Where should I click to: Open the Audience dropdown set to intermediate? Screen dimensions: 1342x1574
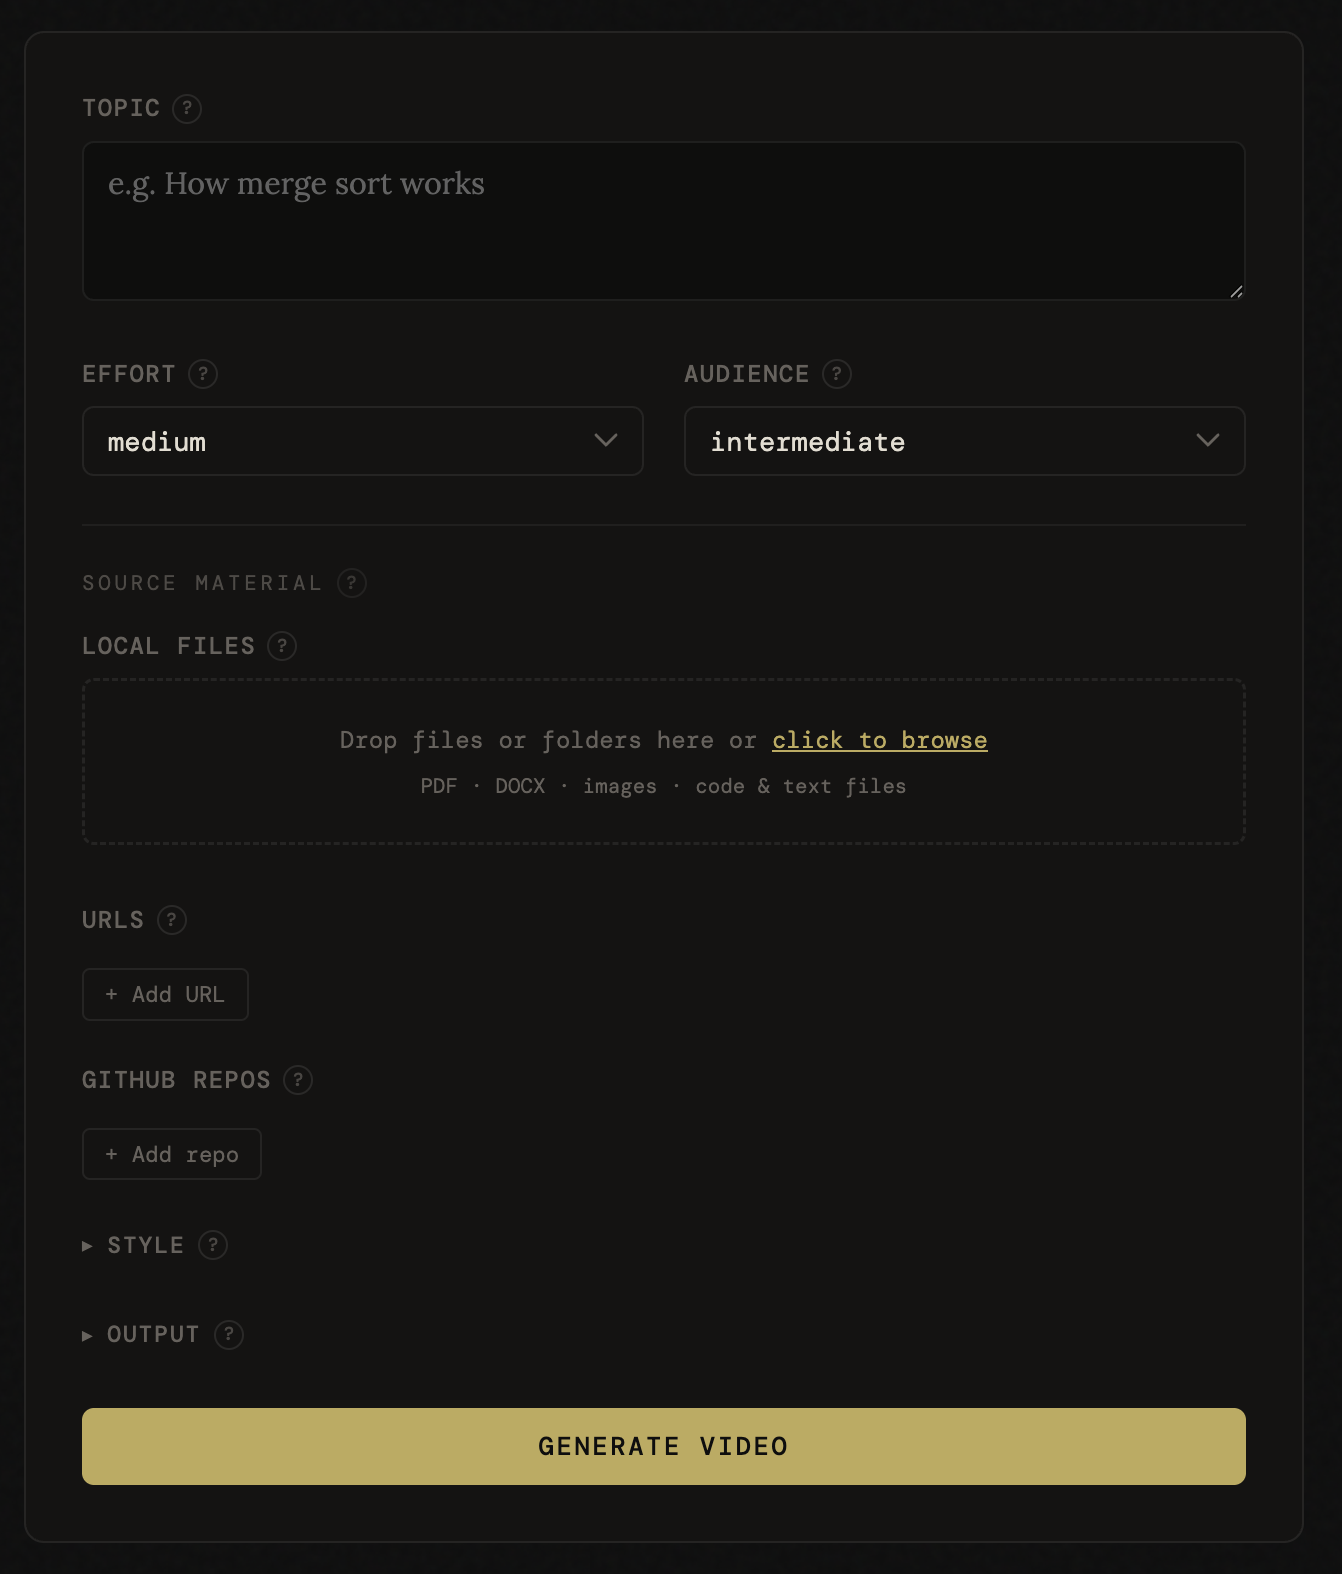click(964, 441)
